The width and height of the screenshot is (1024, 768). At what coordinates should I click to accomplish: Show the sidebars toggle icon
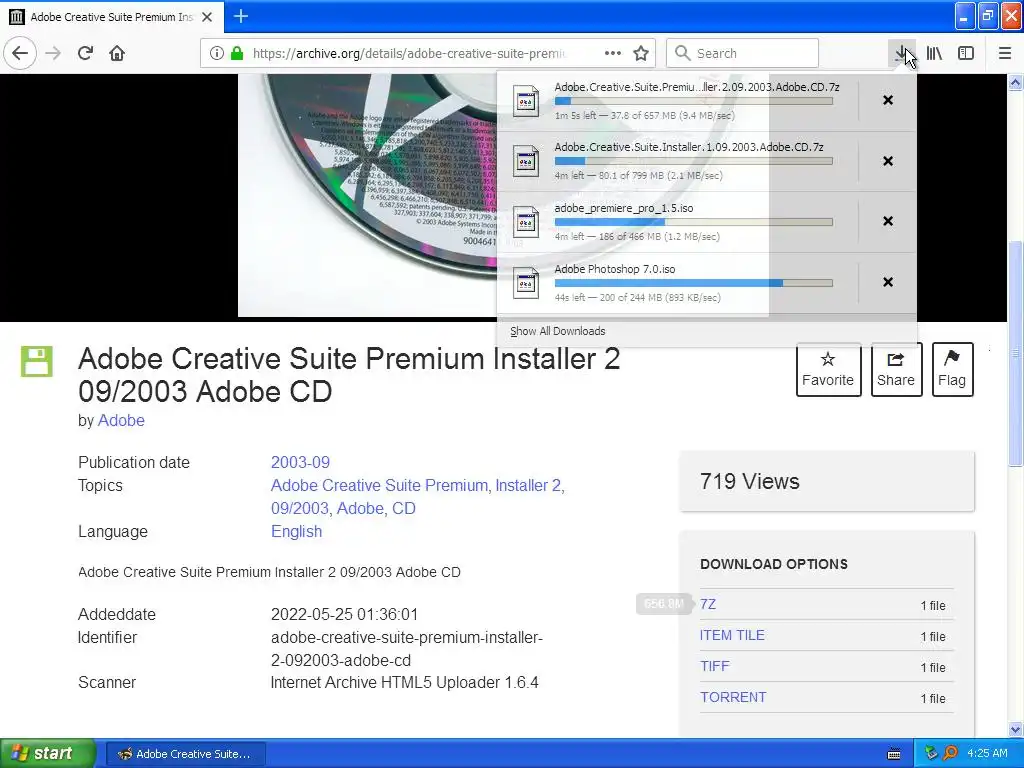(966, 53)
